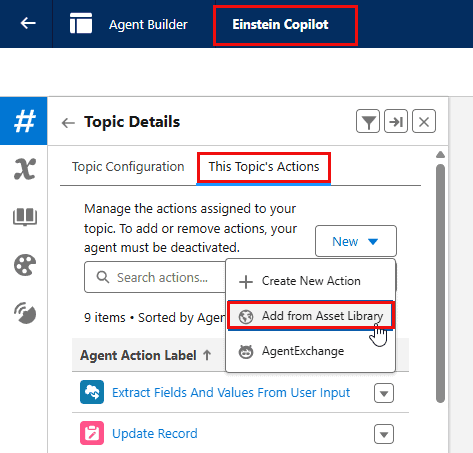473x453 pixels.
Task: Click the Topic Details heading
Action: click(132, 122)
